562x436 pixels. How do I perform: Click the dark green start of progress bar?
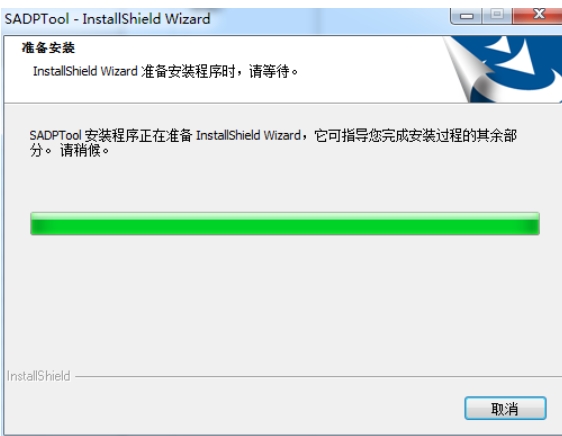click(39, 224)
